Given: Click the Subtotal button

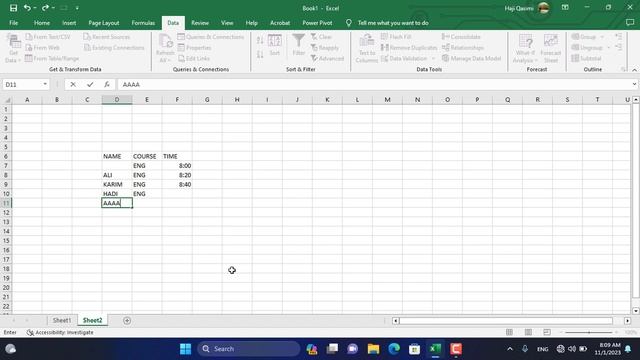Looking at the screenshot, I should [x=587, y=58].
